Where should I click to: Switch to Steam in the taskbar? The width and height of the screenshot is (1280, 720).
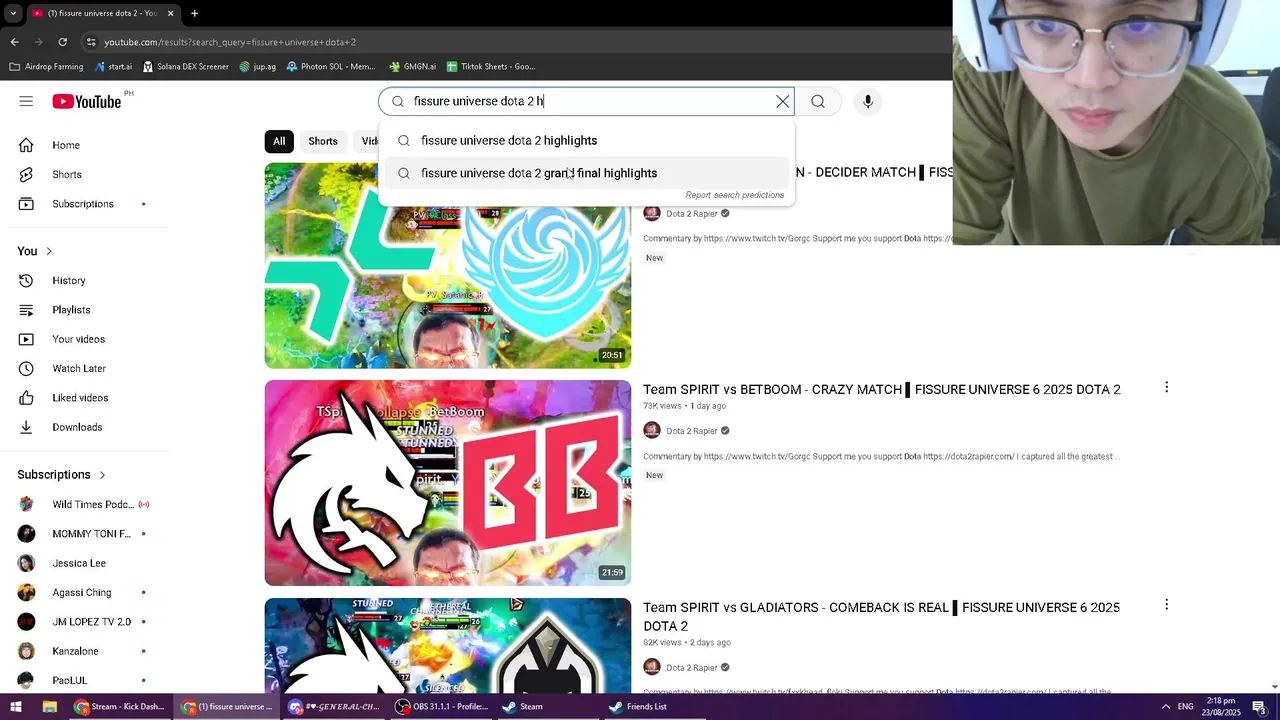coord(523,706)
